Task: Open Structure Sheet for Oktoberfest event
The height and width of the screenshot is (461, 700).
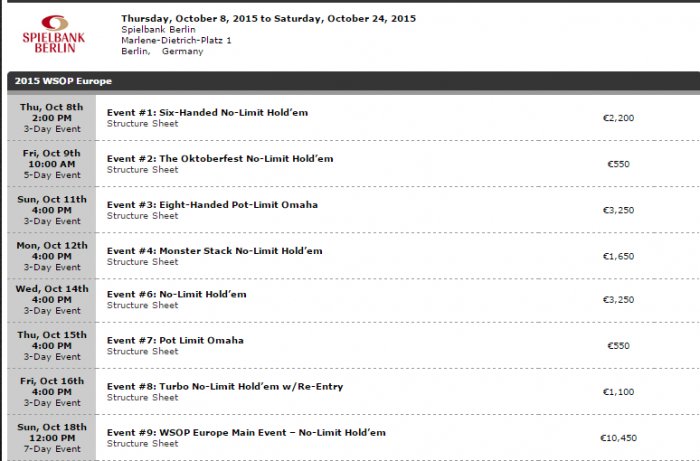Action: [142, 170]
